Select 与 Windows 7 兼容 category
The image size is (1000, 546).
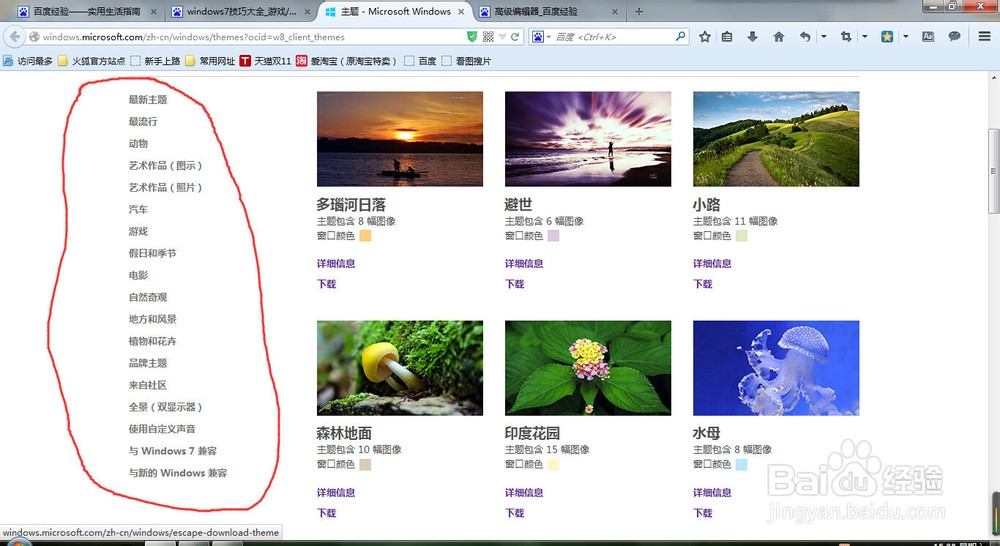coord(173,451)
